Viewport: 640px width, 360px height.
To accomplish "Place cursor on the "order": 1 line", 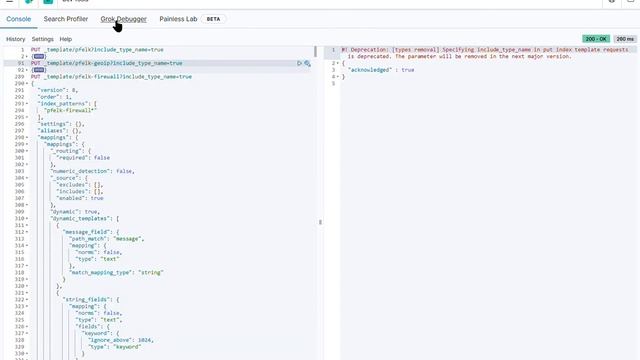I will (54, 97).
